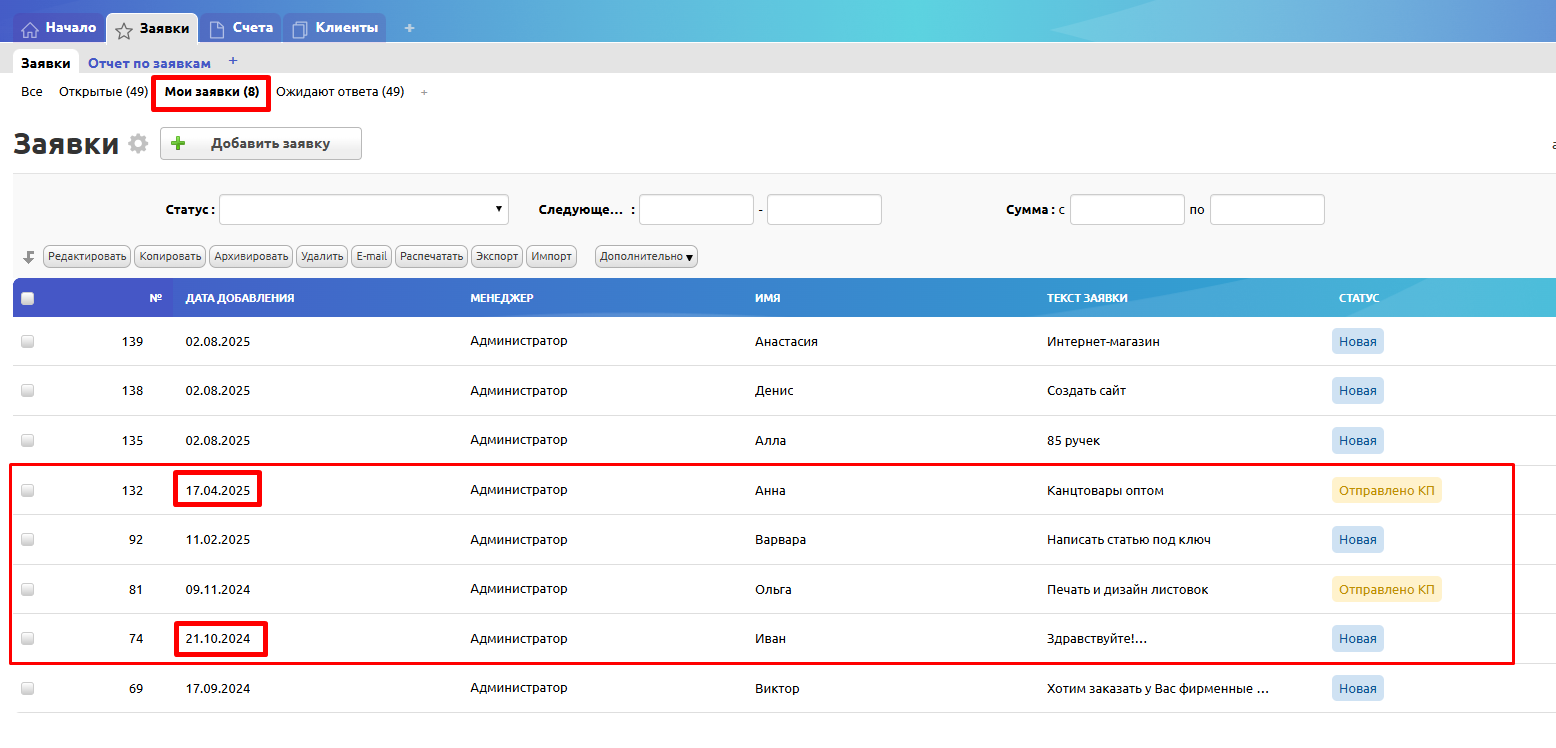Click Отправлено КП status of request 132
Image resolution: width=1556 pixels, height=748 pixels.
pos(1386,490)
